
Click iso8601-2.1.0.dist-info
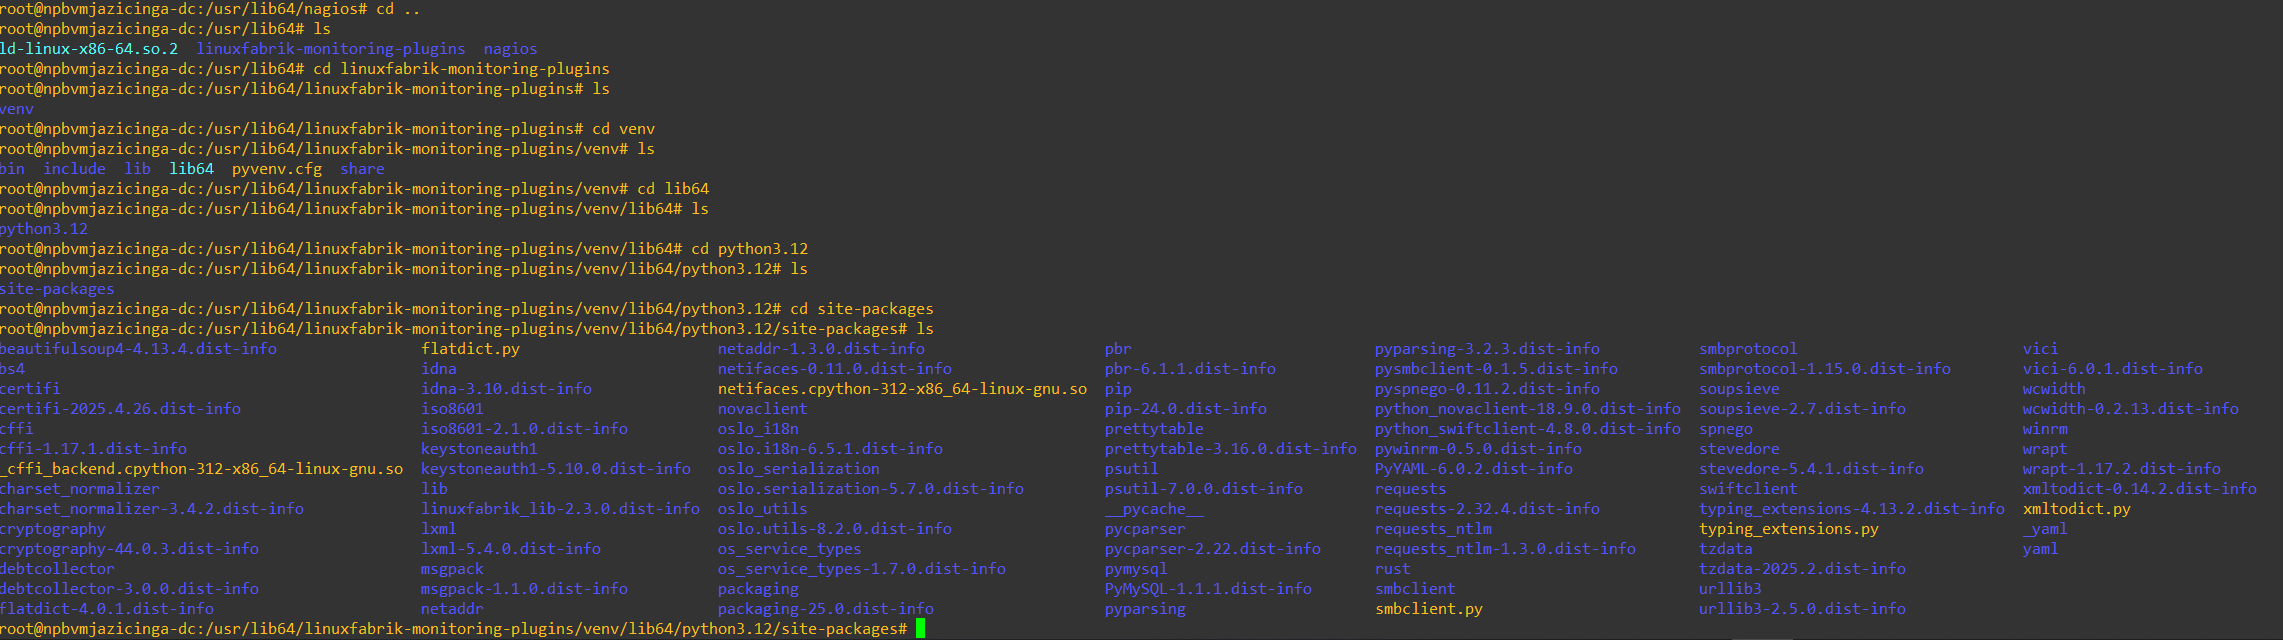(x=524, y=429)
